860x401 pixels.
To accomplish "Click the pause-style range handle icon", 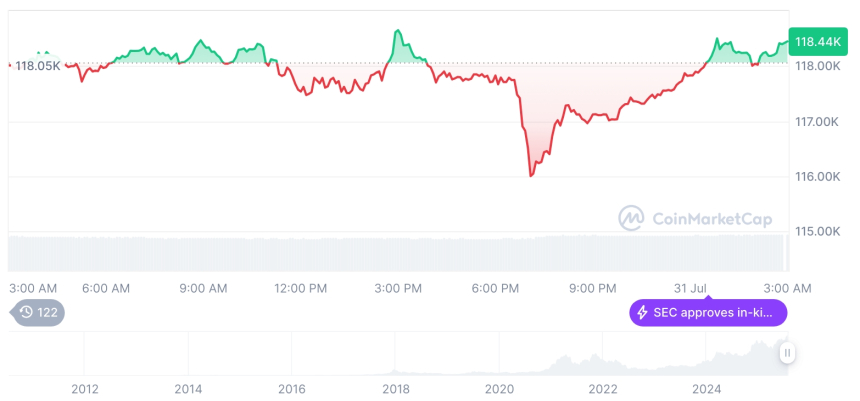I will pyautogui.click(x=788, y=352).
